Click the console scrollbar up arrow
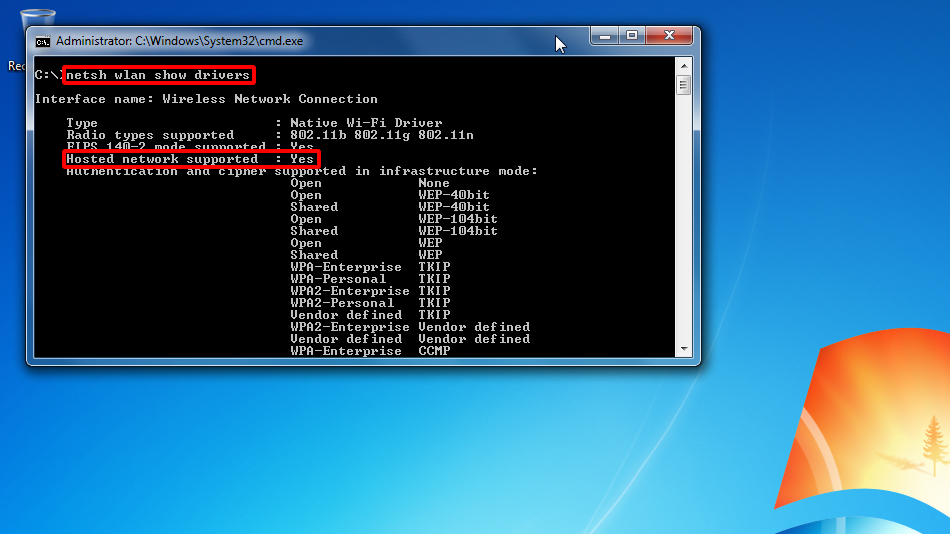The height and width of the screenshot is (534, 950). point(684,66)
